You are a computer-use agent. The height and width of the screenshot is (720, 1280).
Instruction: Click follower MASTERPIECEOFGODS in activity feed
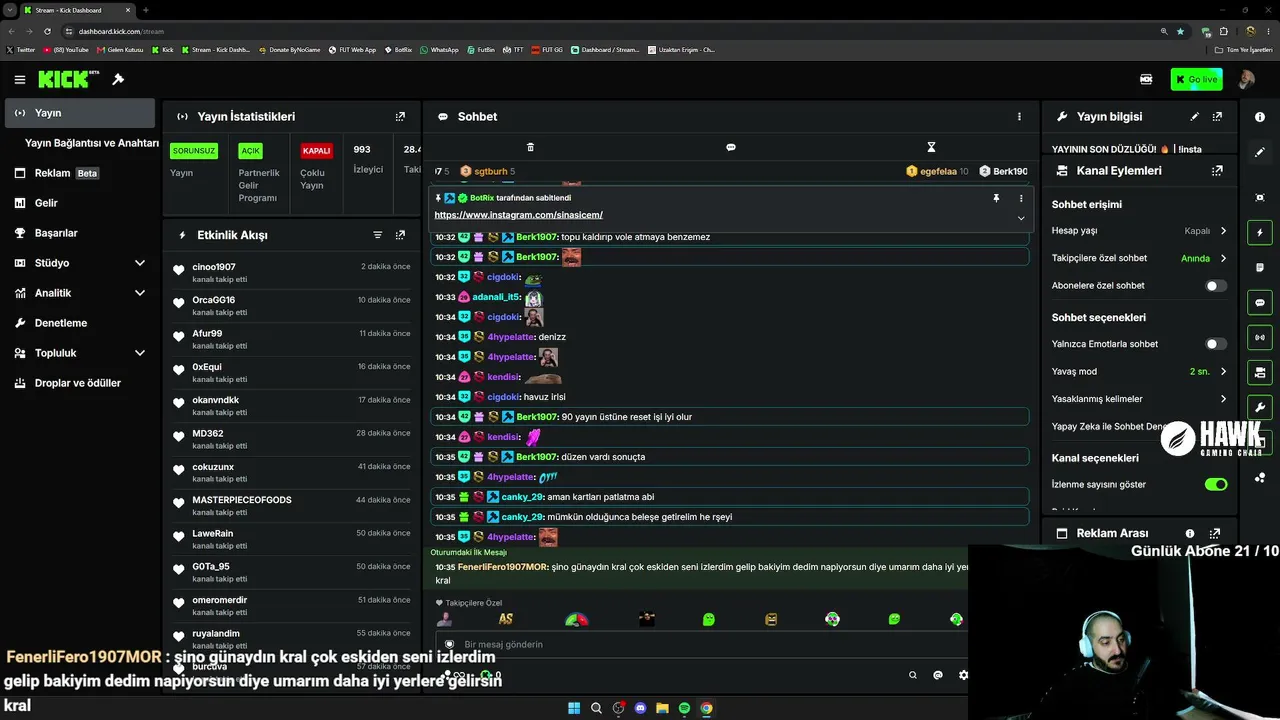click(242, 500)
